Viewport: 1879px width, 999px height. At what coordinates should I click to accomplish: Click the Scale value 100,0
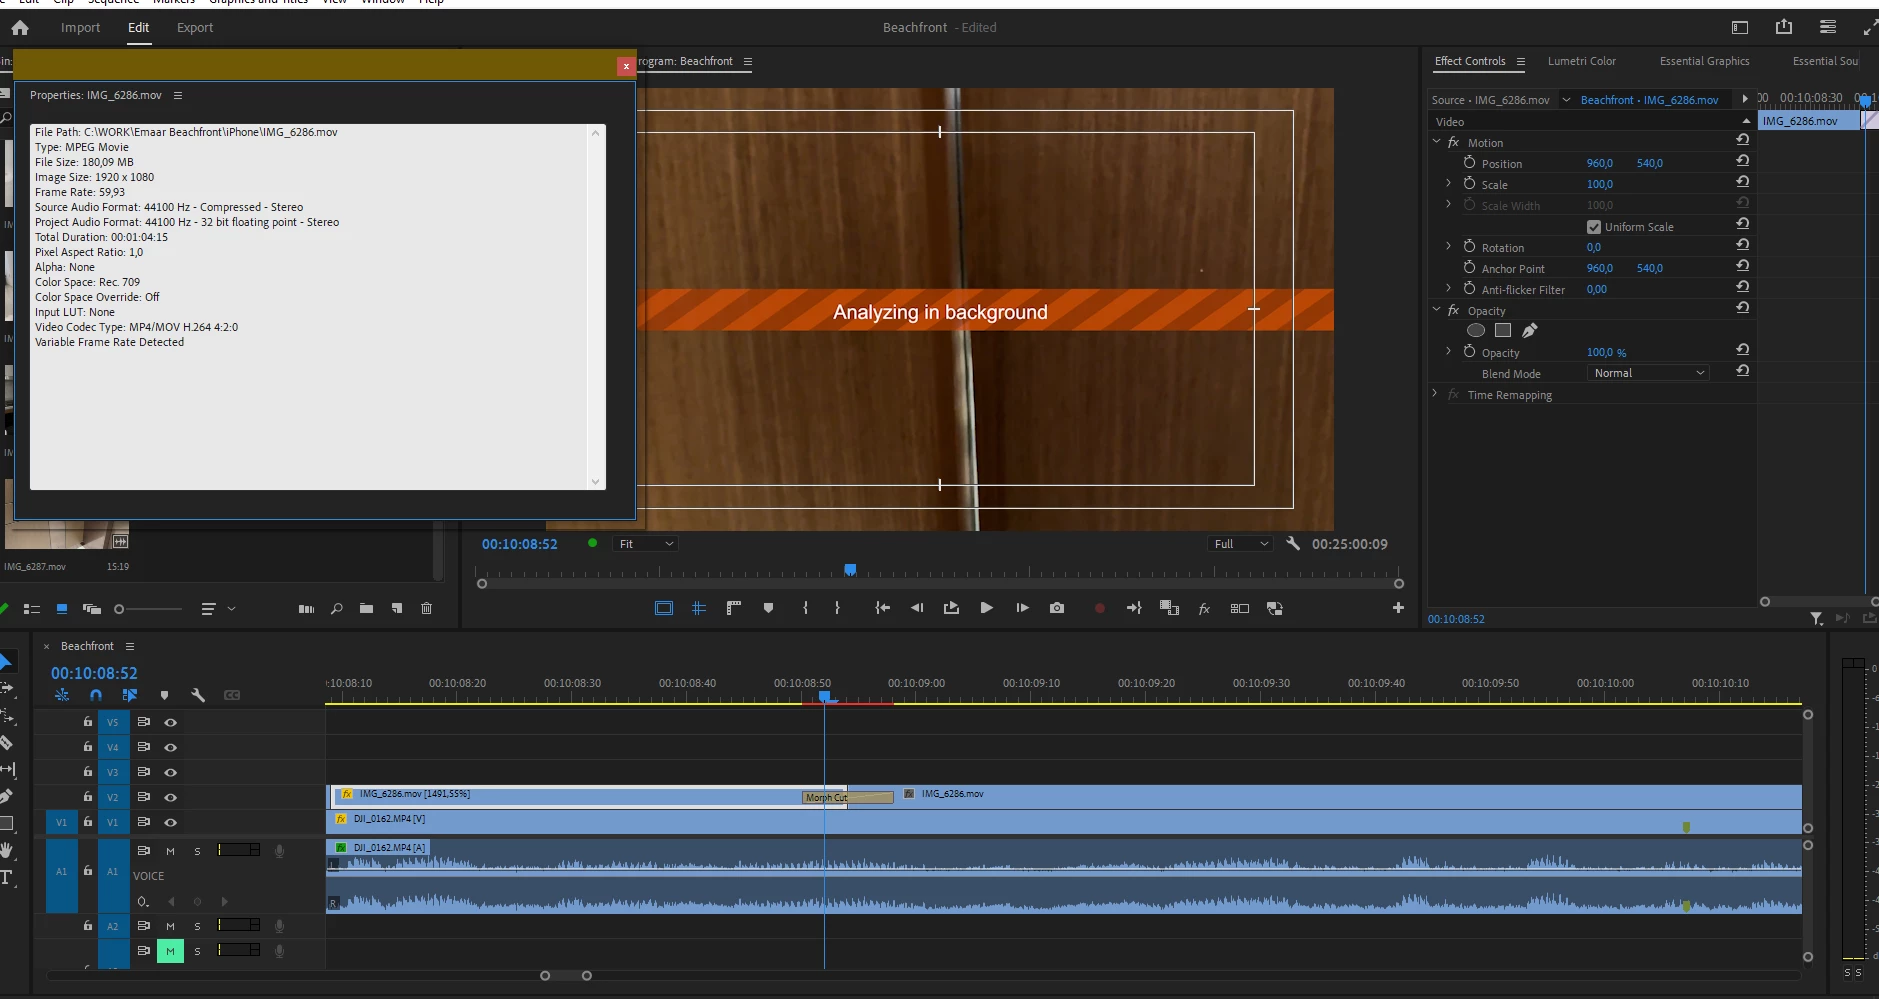click(1600, 184)
